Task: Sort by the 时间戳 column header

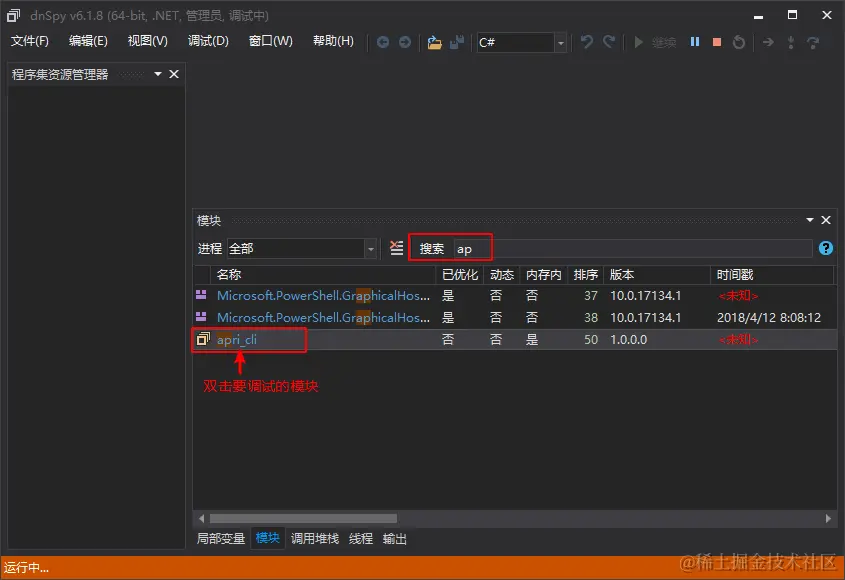Action: pyautogui.click(x=772, y=275)
